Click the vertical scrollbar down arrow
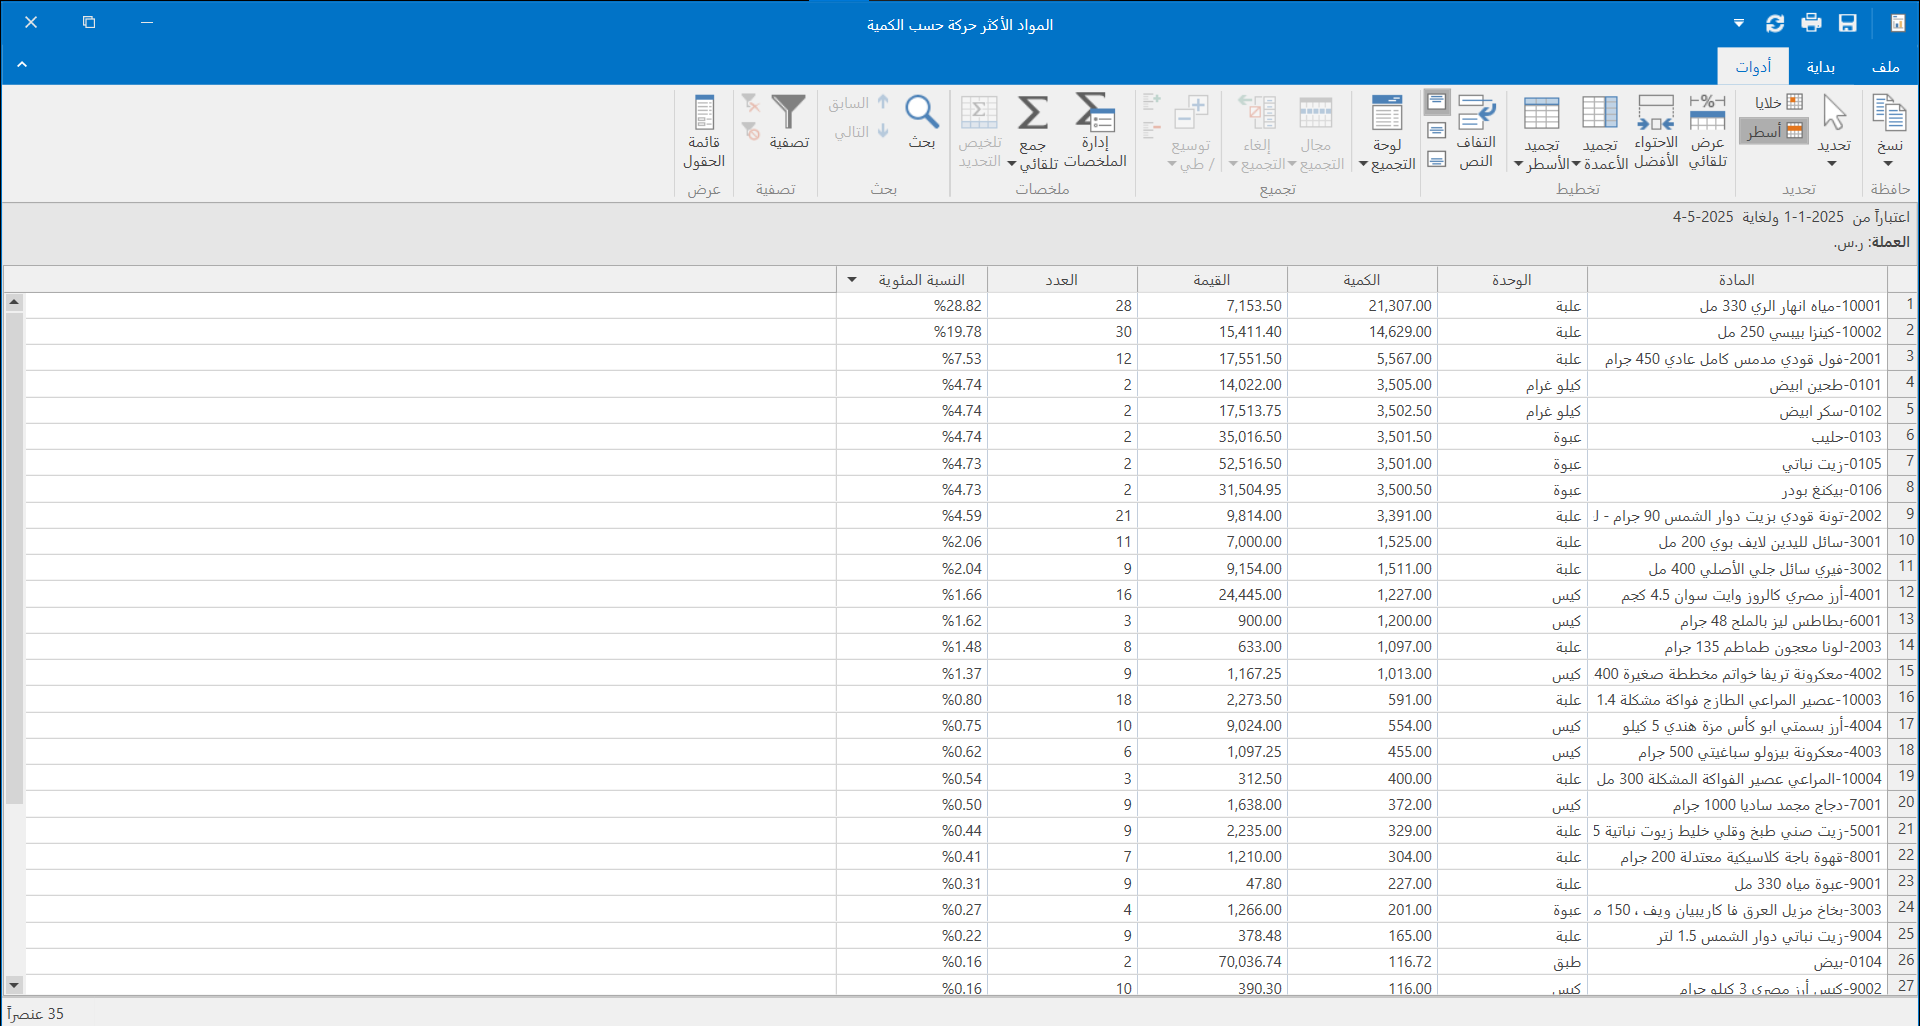1920x1026 pixels. [14, 985]
